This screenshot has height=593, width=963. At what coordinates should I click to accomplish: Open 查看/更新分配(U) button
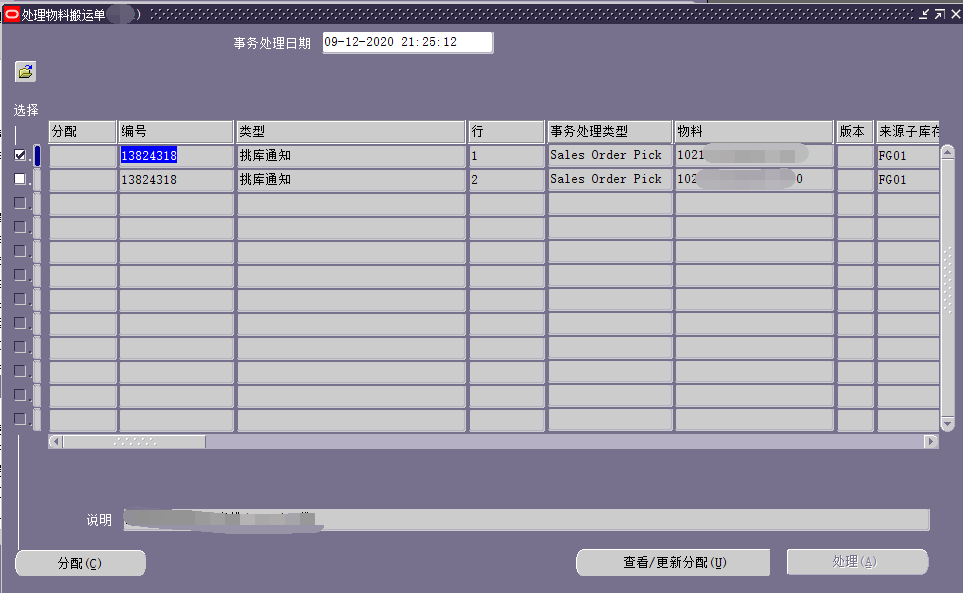673,562
